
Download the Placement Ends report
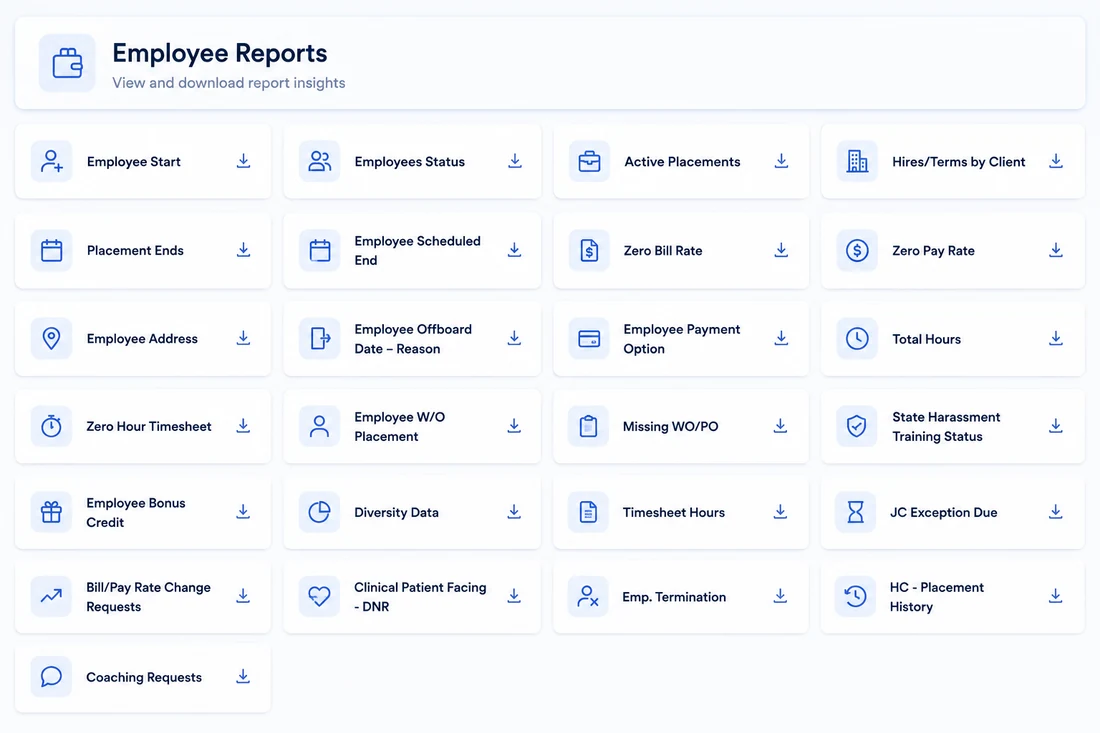coord(243,250)
